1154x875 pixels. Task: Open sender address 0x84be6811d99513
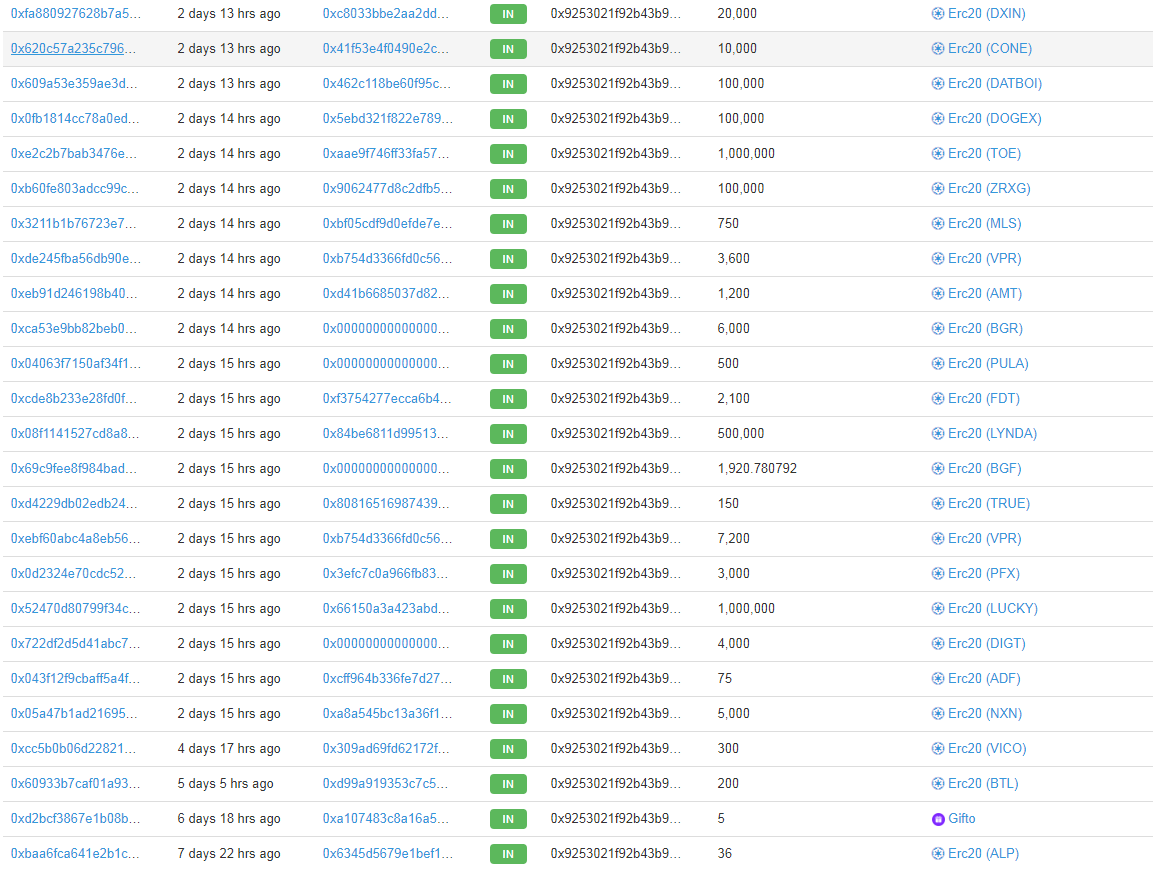click(385, 433)
